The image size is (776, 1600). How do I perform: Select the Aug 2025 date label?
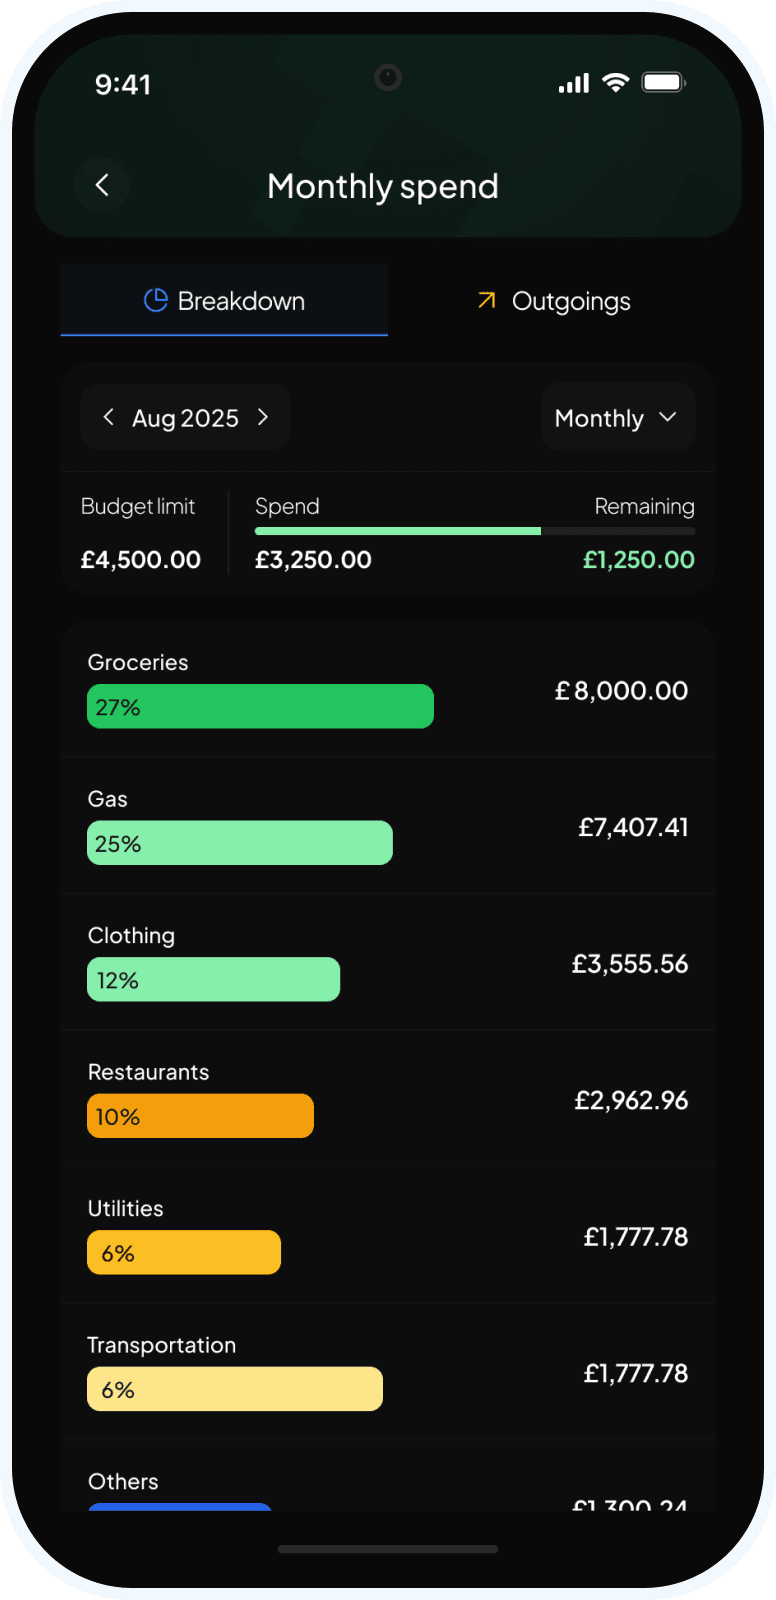[185, 418]
